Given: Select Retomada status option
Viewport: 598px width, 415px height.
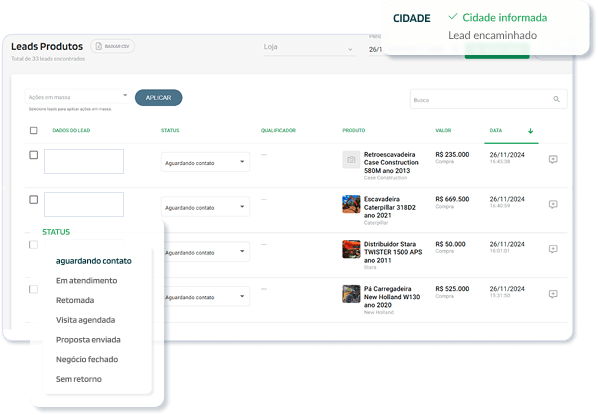Looking at the screenshot, I should click(75, 300).
